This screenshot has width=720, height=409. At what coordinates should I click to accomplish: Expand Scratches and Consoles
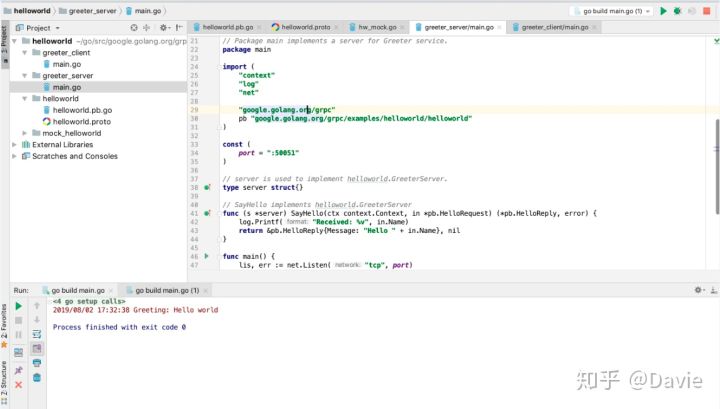point(15,156)
